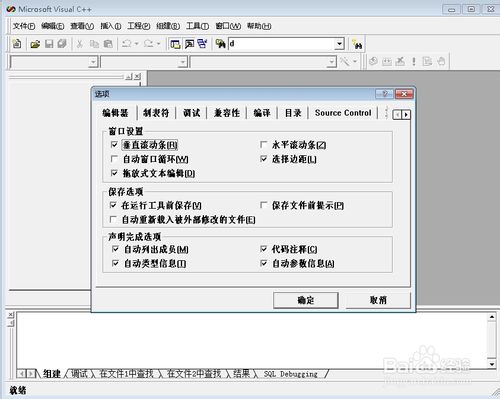Click the Cut scissors icon

(x=80, y=44)
